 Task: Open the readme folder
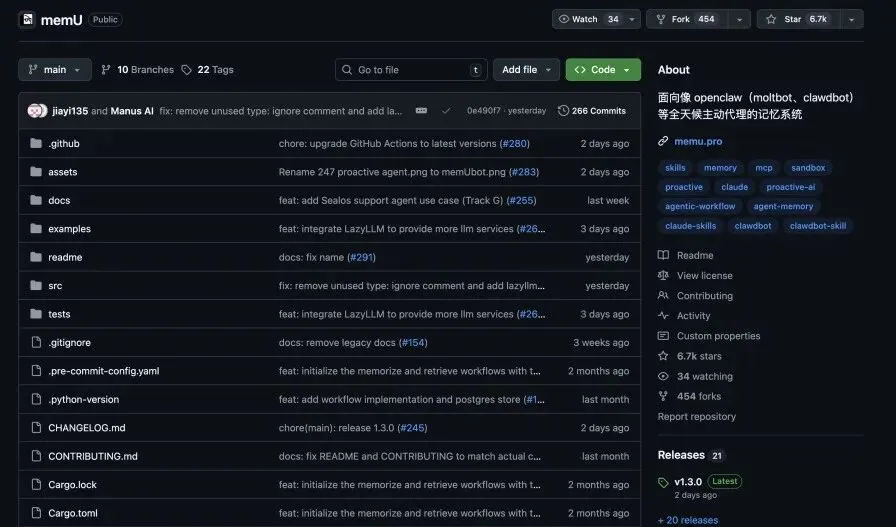(x=65, y=257)
